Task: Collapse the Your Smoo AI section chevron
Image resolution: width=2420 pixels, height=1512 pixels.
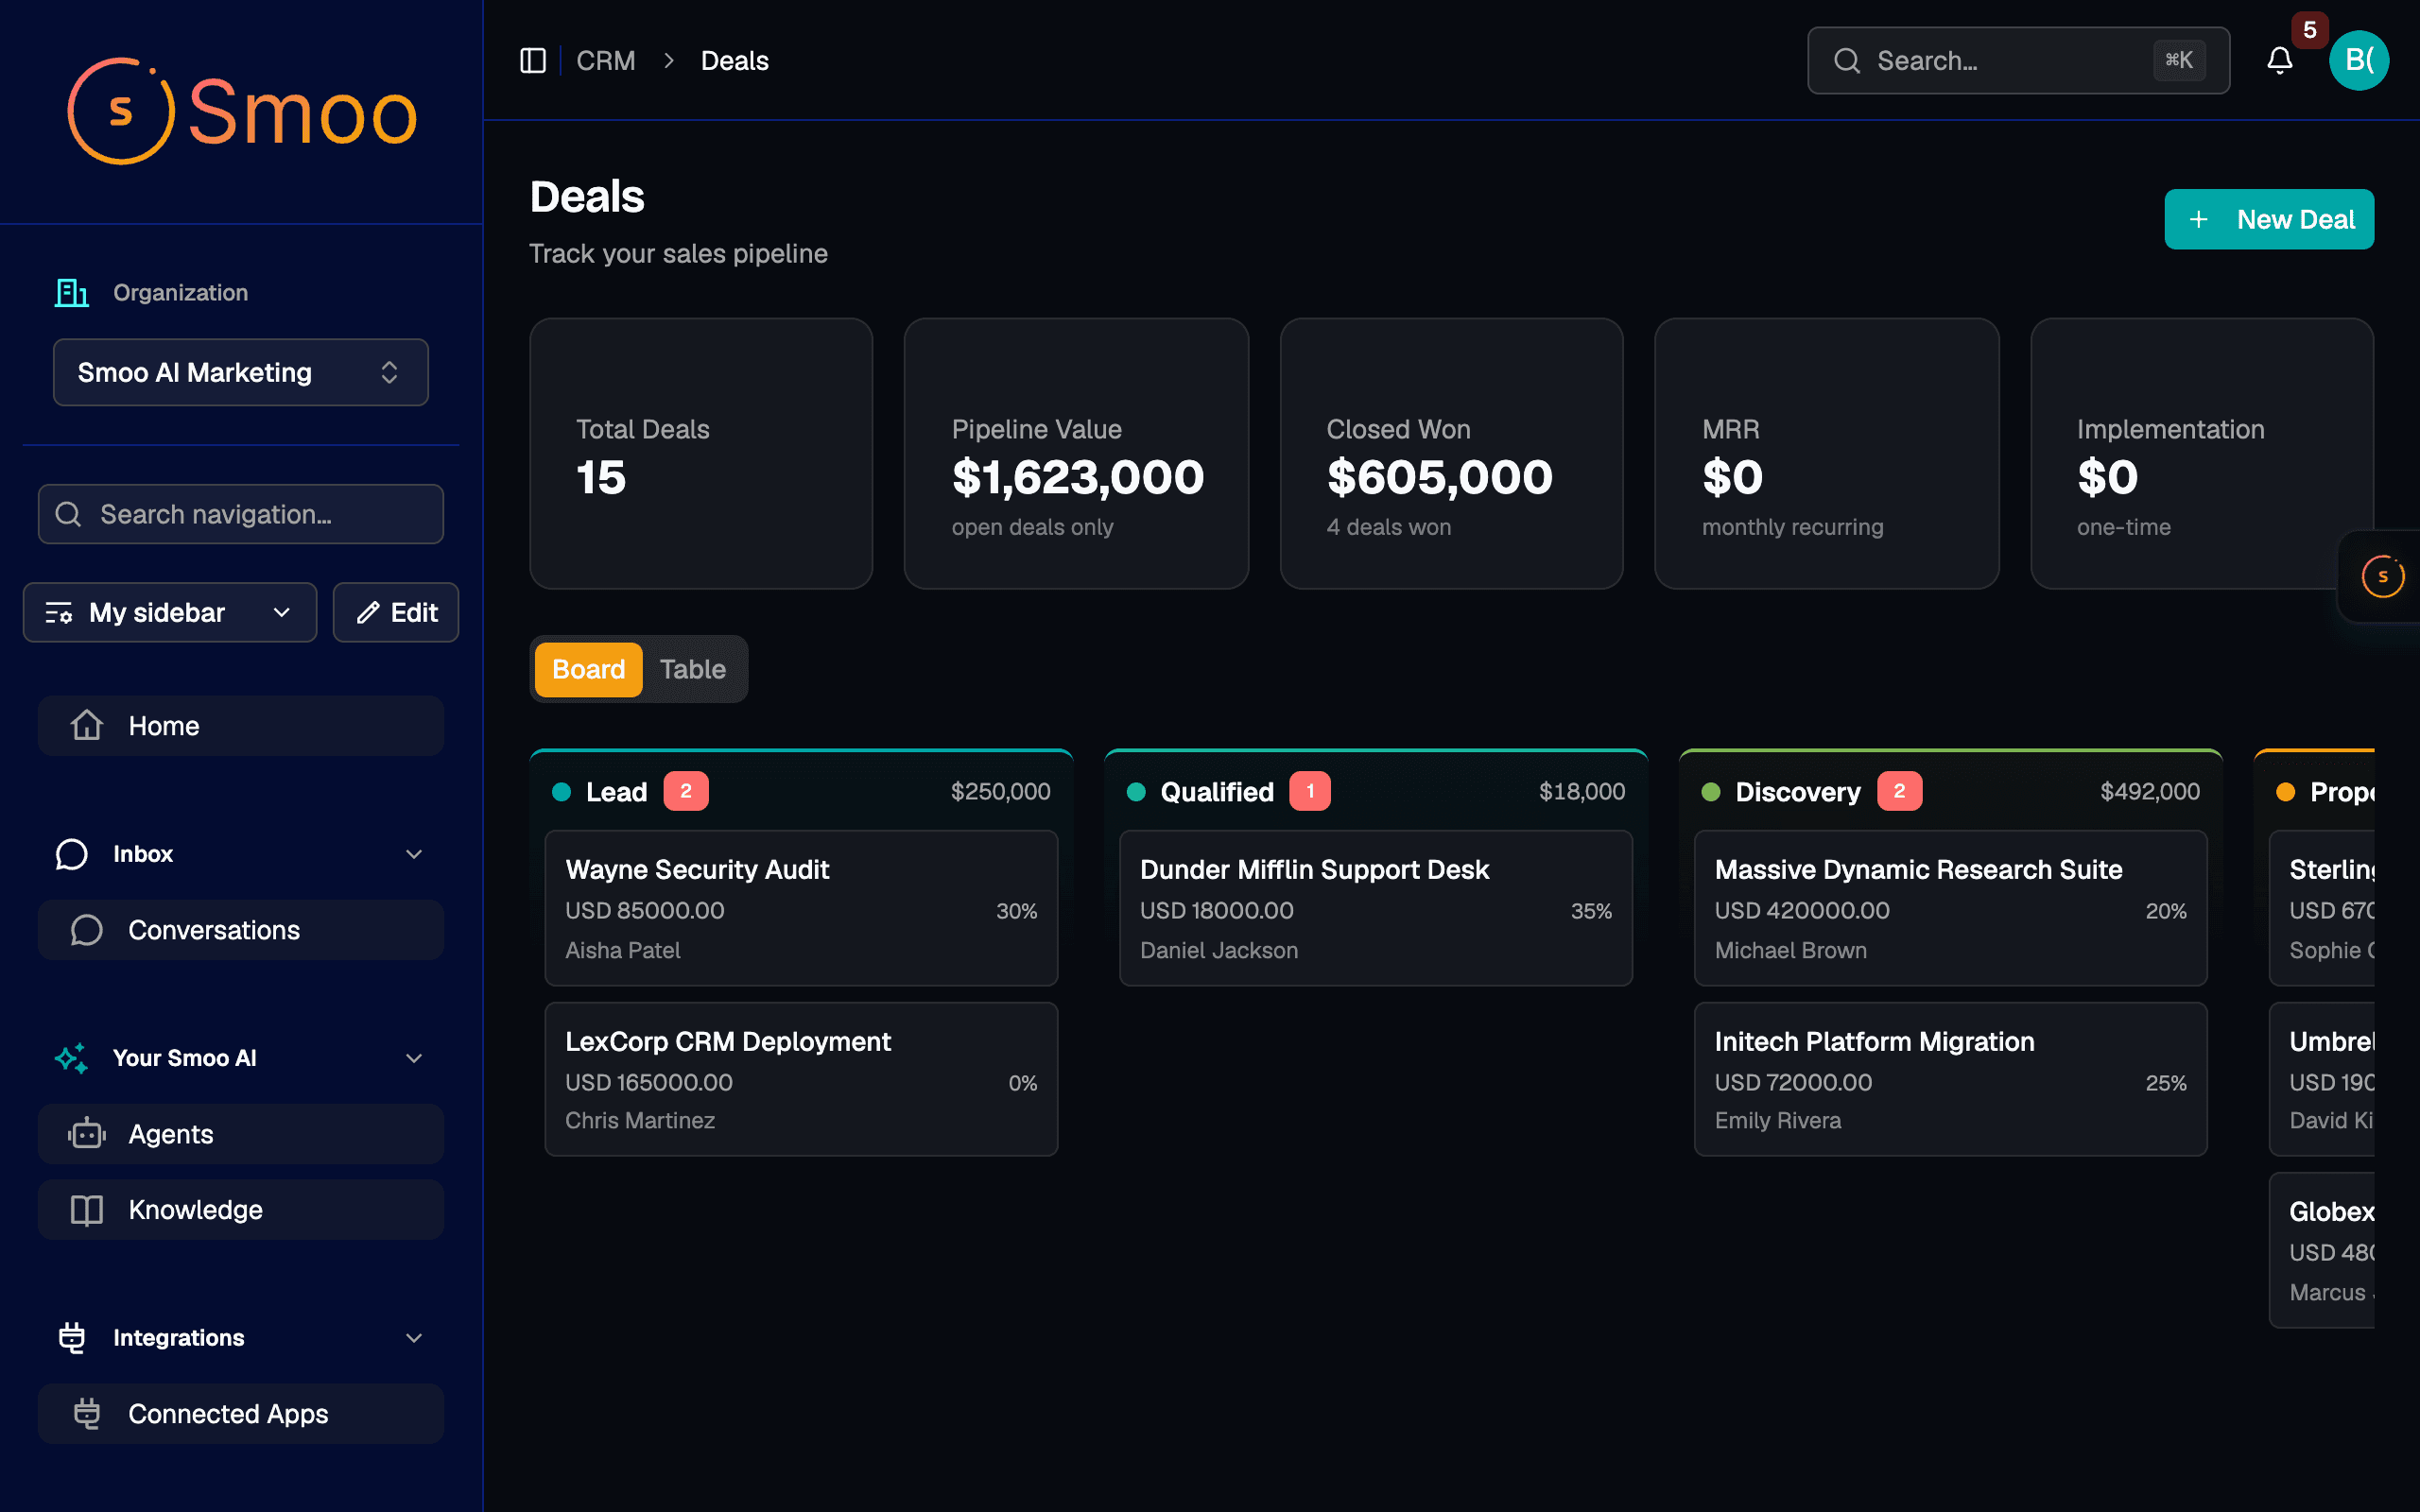Action: click(x=414, y=1058)
